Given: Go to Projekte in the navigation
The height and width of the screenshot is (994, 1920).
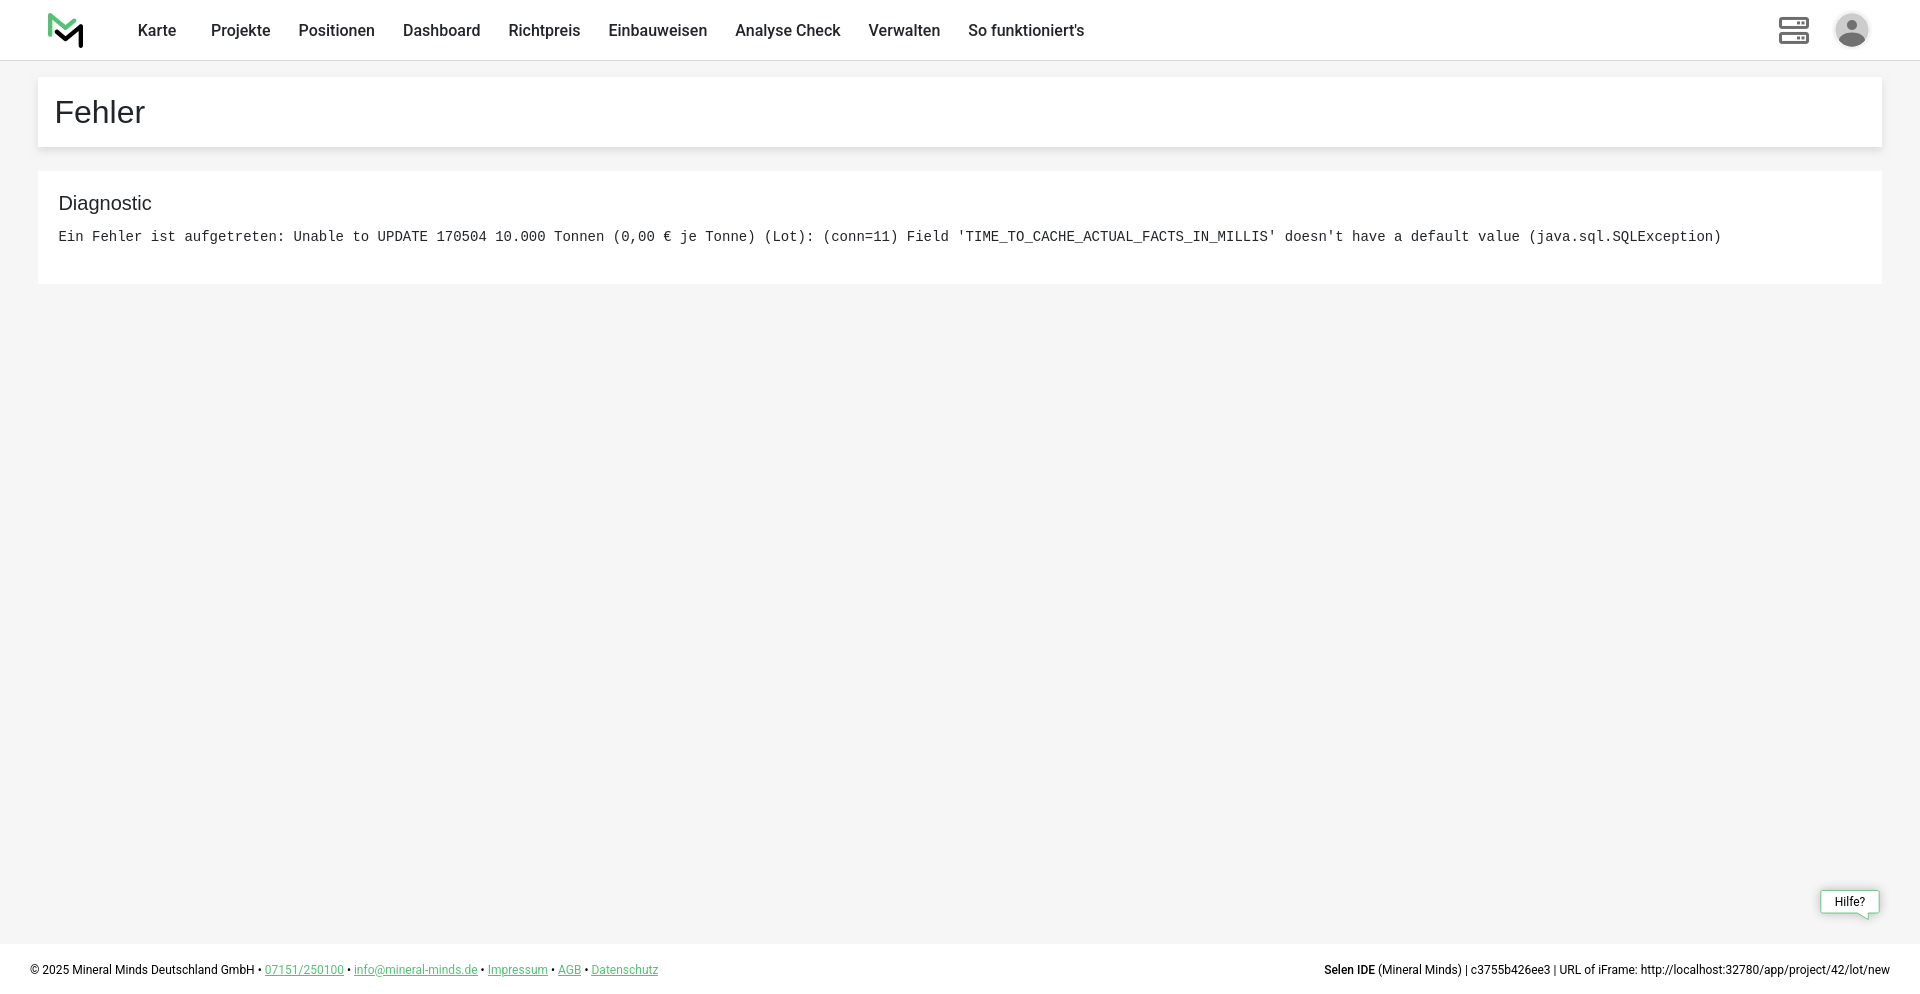Looking at the screenshot, I should click(240, 31).
